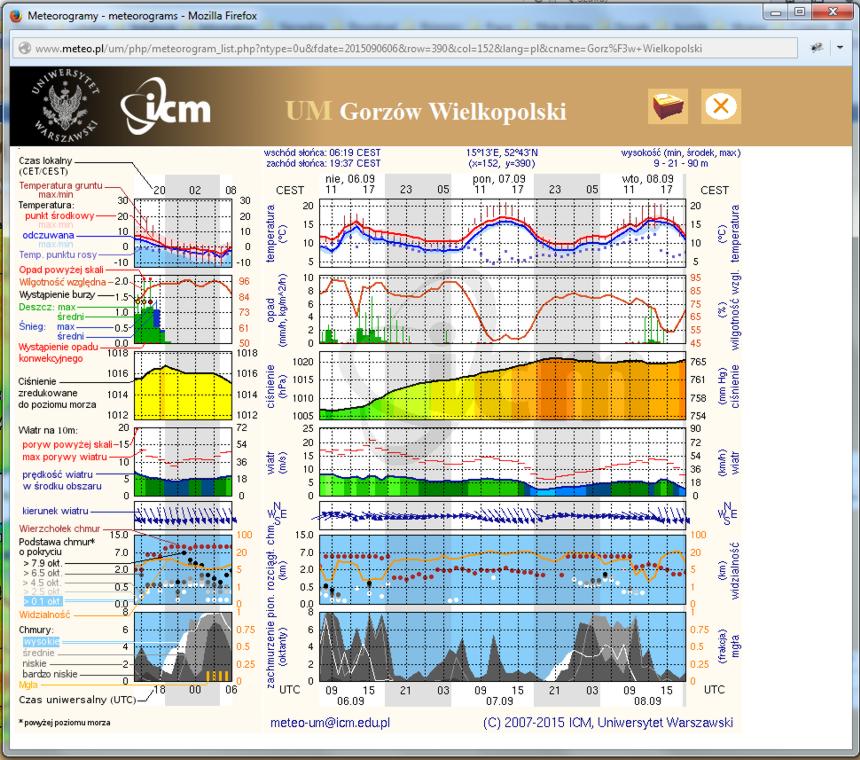Click the 'Wystąpienie burzy' legend label
The image size is (860, 760).
(57, 294)
